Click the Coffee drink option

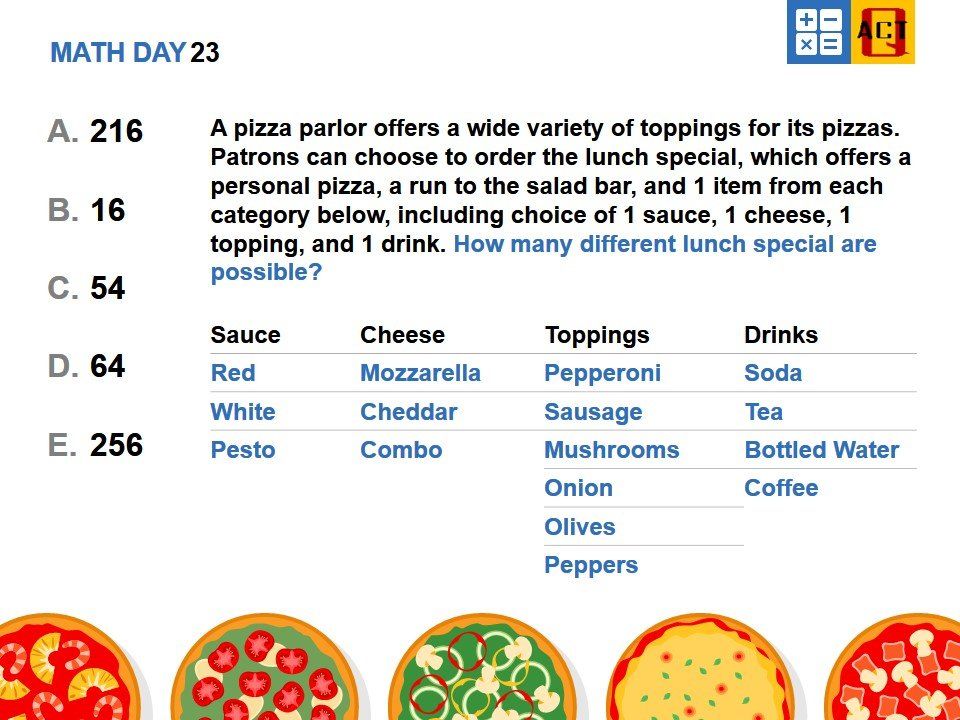click(x=781, y=488)
